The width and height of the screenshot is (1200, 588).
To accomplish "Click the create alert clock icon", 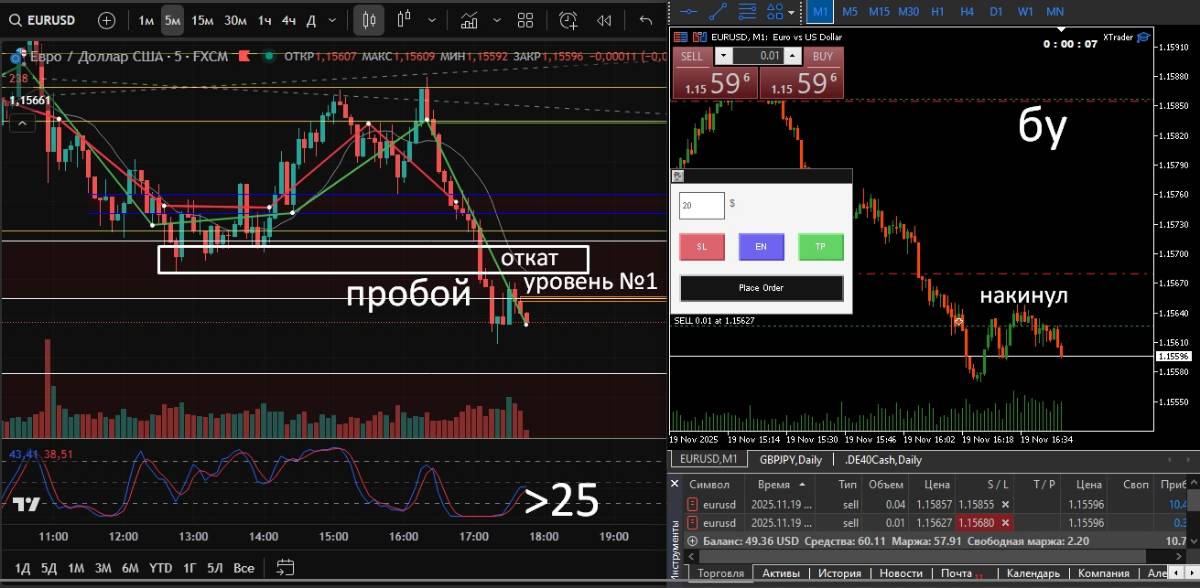I will 568,20.
